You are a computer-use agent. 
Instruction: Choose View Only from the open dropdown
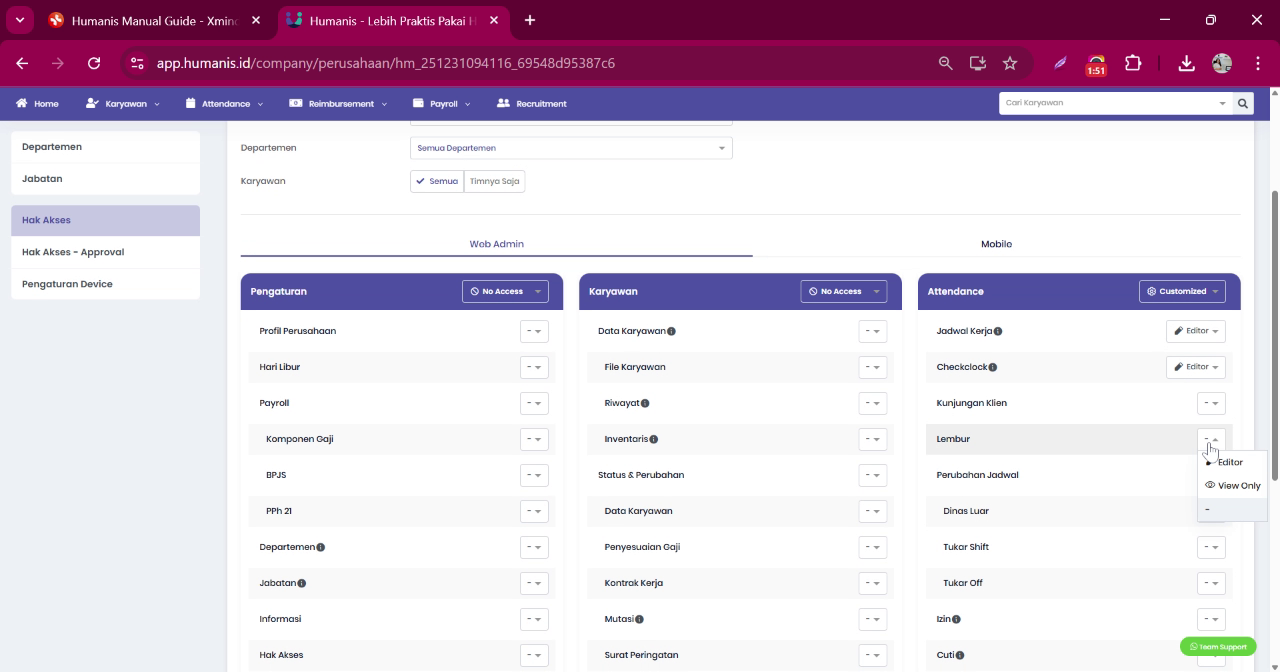(x=1233, y=486)
